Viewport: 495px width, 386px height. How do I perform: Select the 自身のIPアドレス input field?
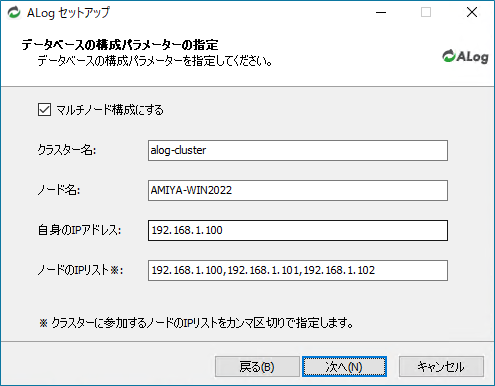click(298, 230)
